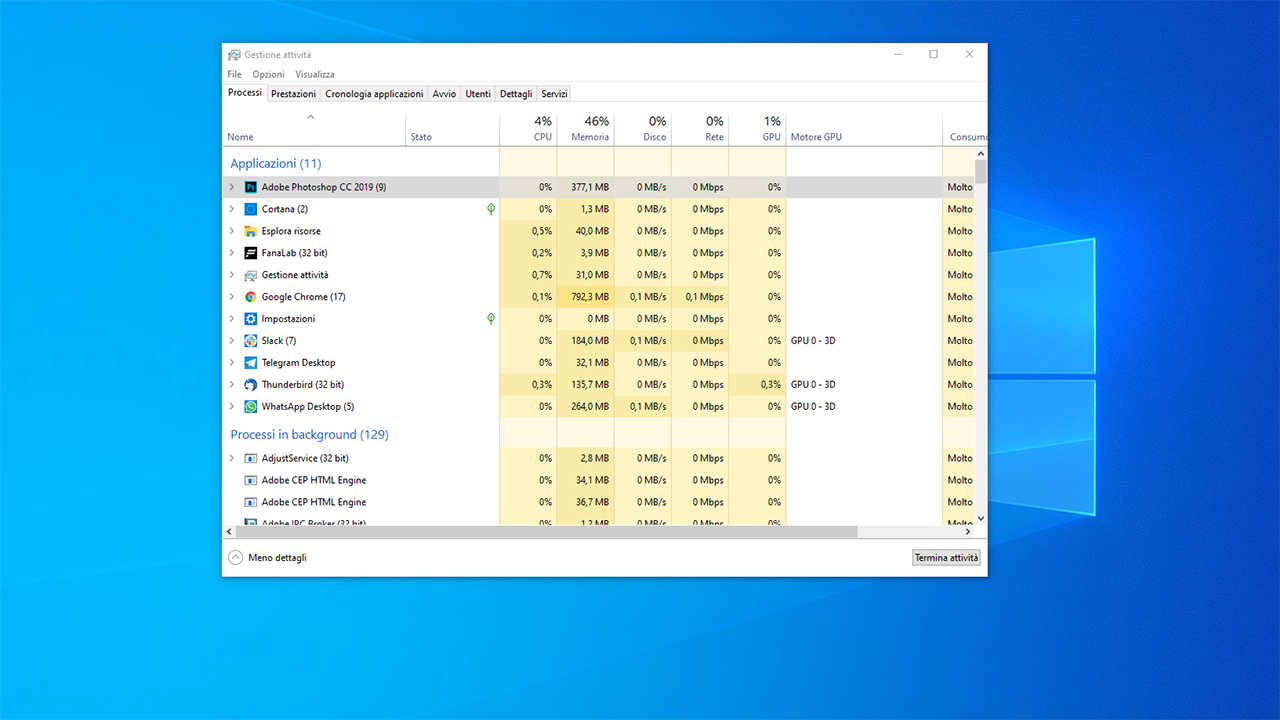Image resolution: width=1280 pixels, height=720 pixels.
Task: Click the scroll down arrow of vertical scrollbar
Action: pyautogui.click(x=981, y=518)
